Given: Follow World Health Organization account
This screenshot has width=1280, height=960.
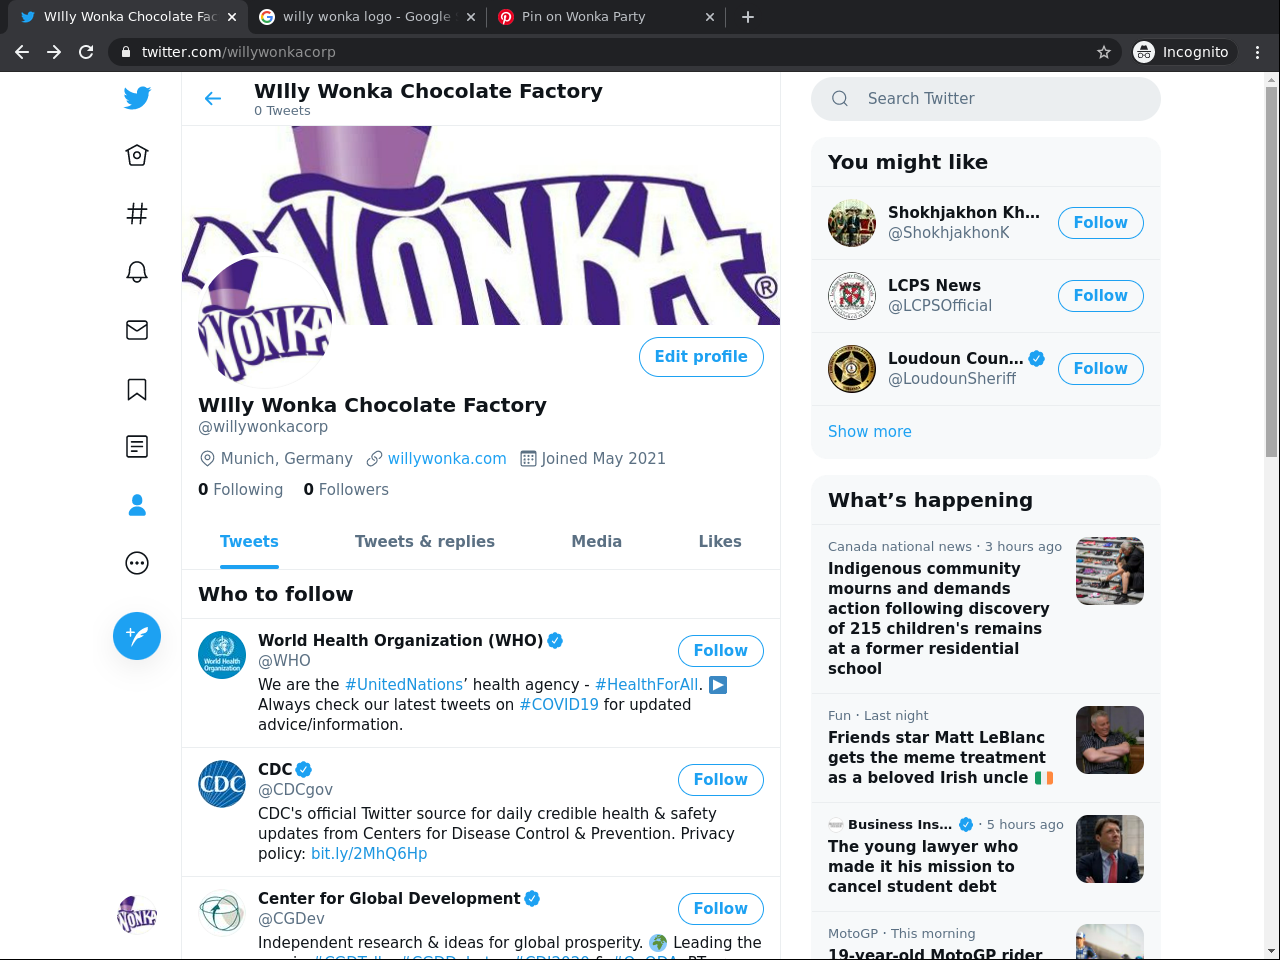Looking at the screenshot, I should [x=720, y=651].
